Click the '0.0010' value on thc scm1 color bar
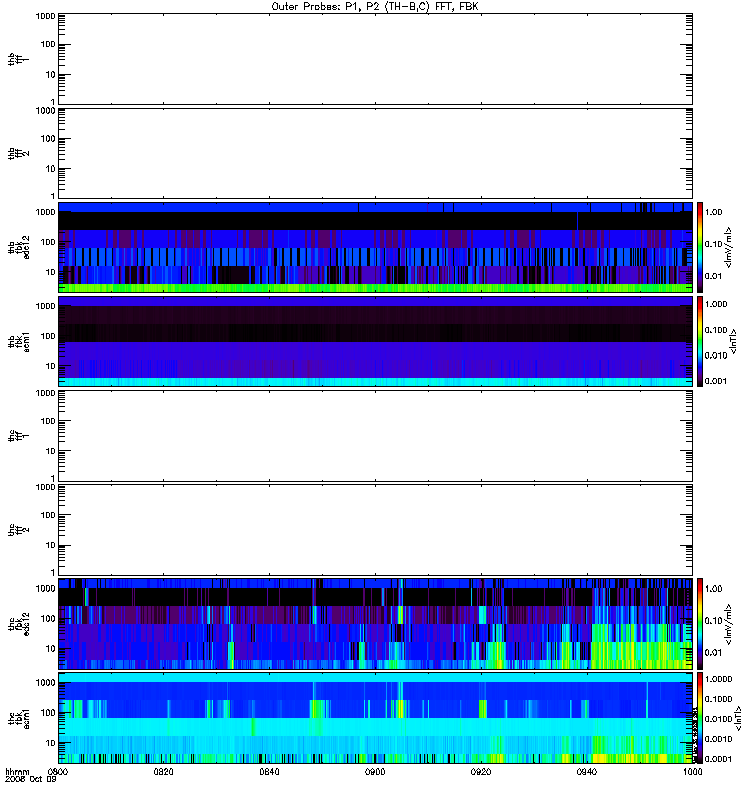This screenshot has width=750, height=800. tap(718, 739)
